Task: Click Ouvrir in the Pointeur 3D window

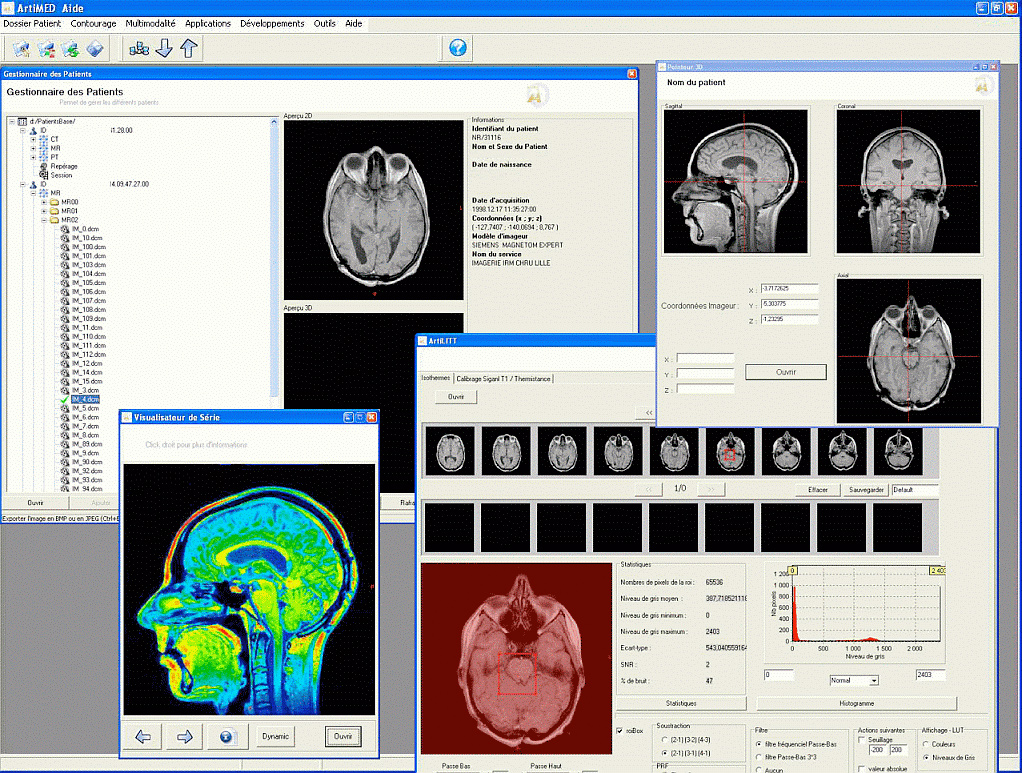Action: point(785,372)
